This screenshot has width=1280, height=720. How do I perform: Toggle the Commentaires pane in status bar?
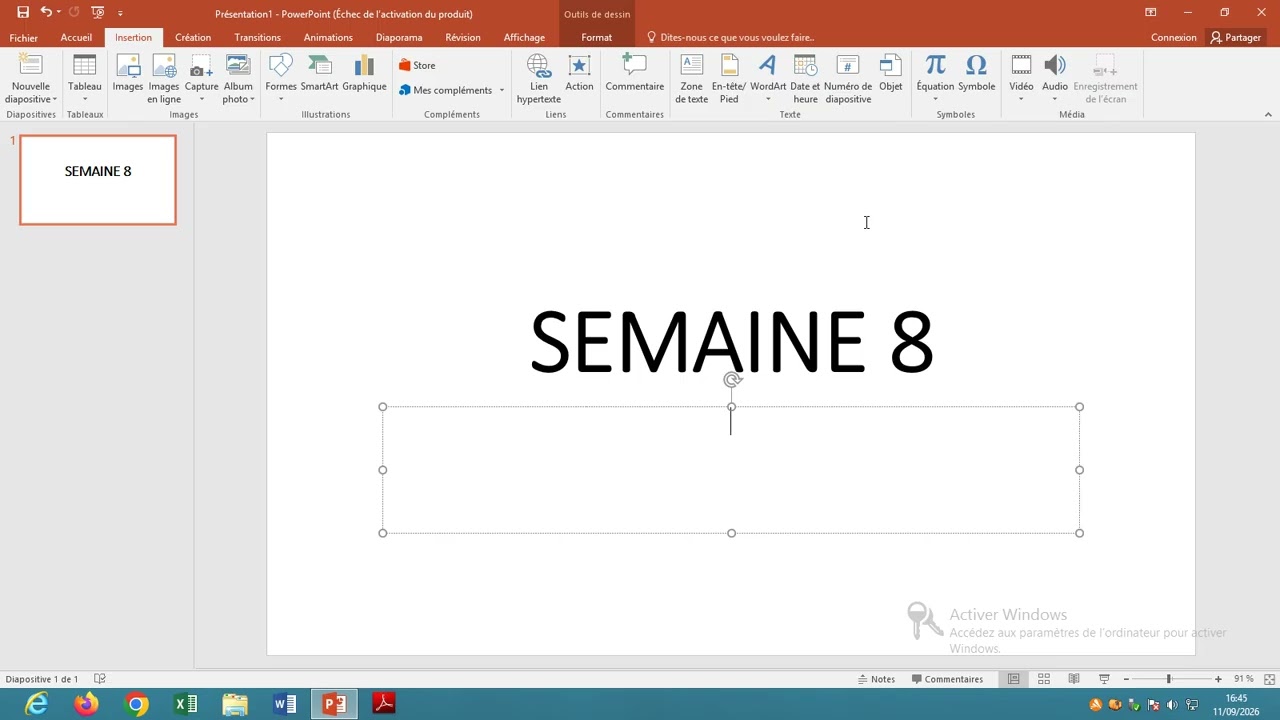coord(947,679)
